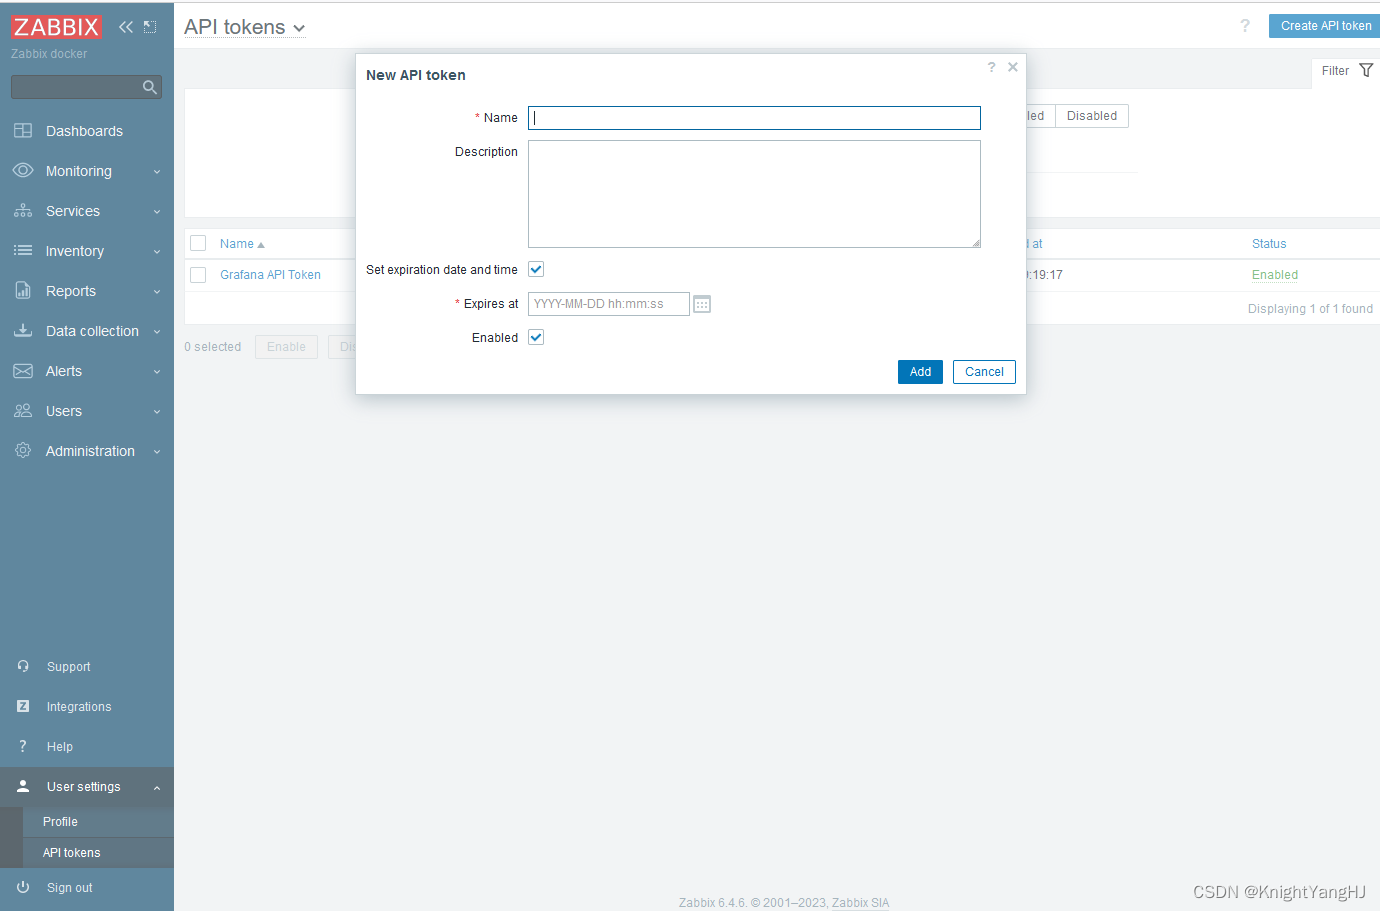The image size is (1380, 911).
Task: Click the User settings person icon
Action: coord(23,787)
